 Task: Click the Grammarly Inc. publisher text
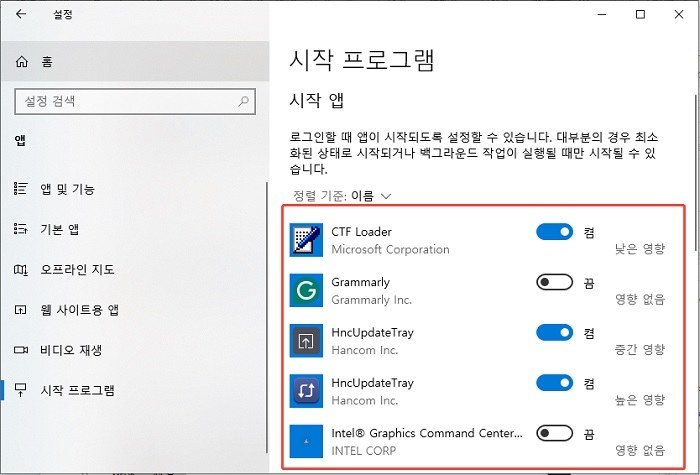(371, 300)
